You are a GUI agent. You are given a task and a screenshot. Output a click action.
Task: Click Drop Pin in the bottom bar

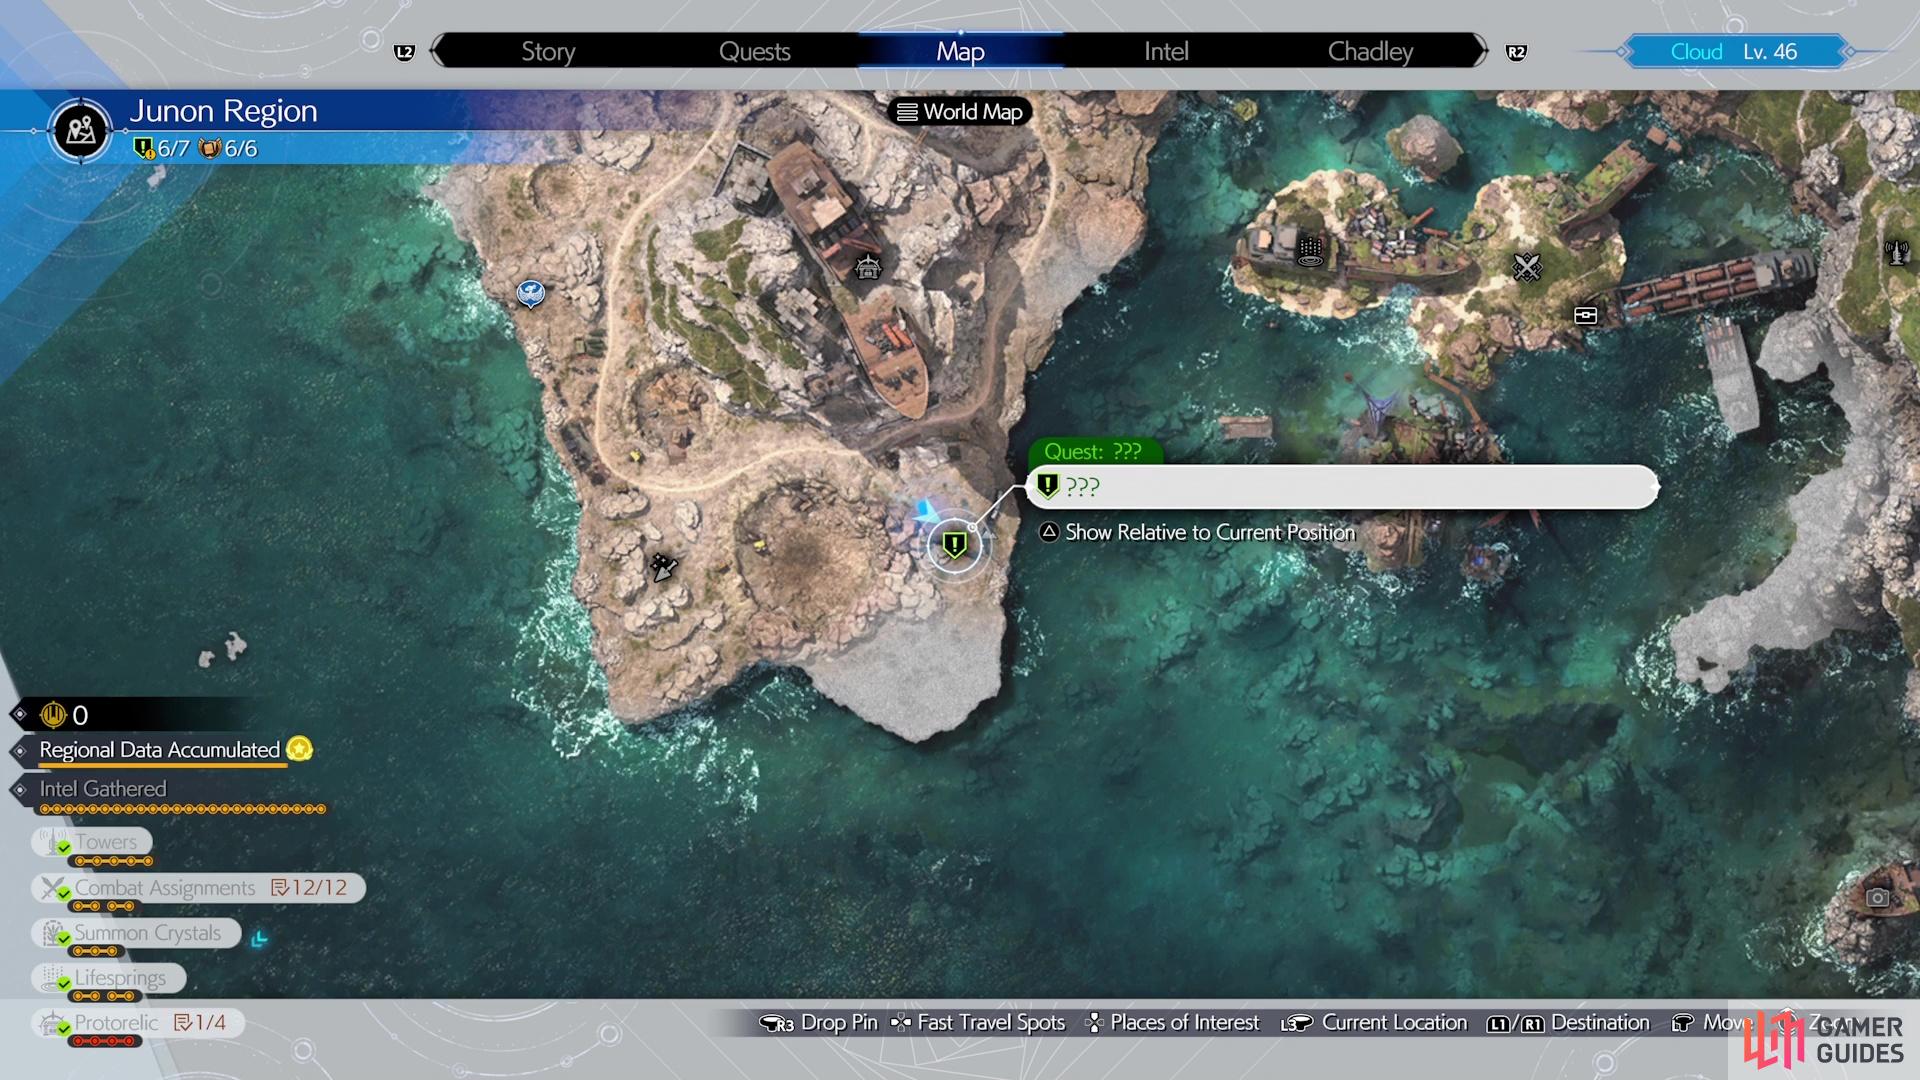839,1022
